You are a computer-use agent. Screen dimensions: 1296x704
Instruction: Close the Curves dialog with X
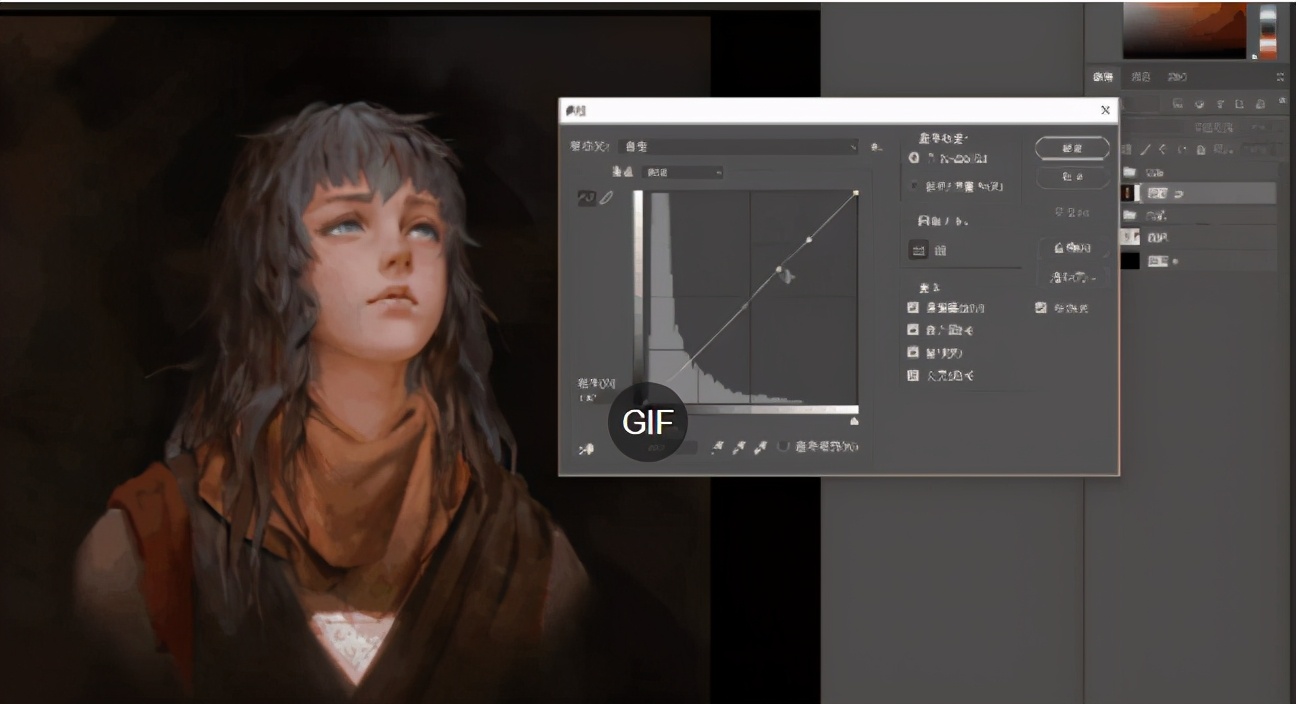1105,110
